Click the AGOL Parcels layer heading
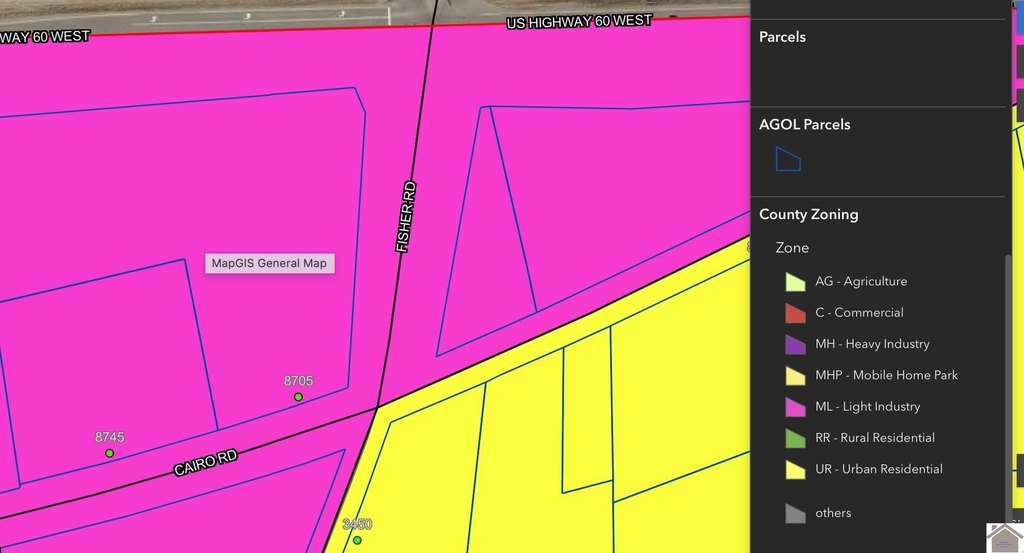 (x=805, y=124)
